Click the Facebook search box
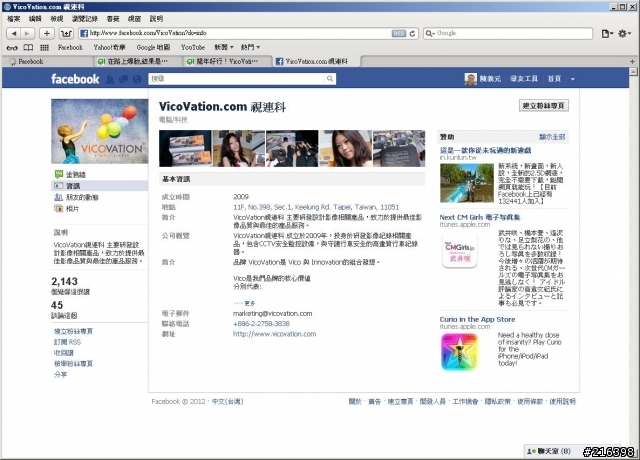Image resolution: width=640 pixels, height=460 pixels. tap(237, 79)
